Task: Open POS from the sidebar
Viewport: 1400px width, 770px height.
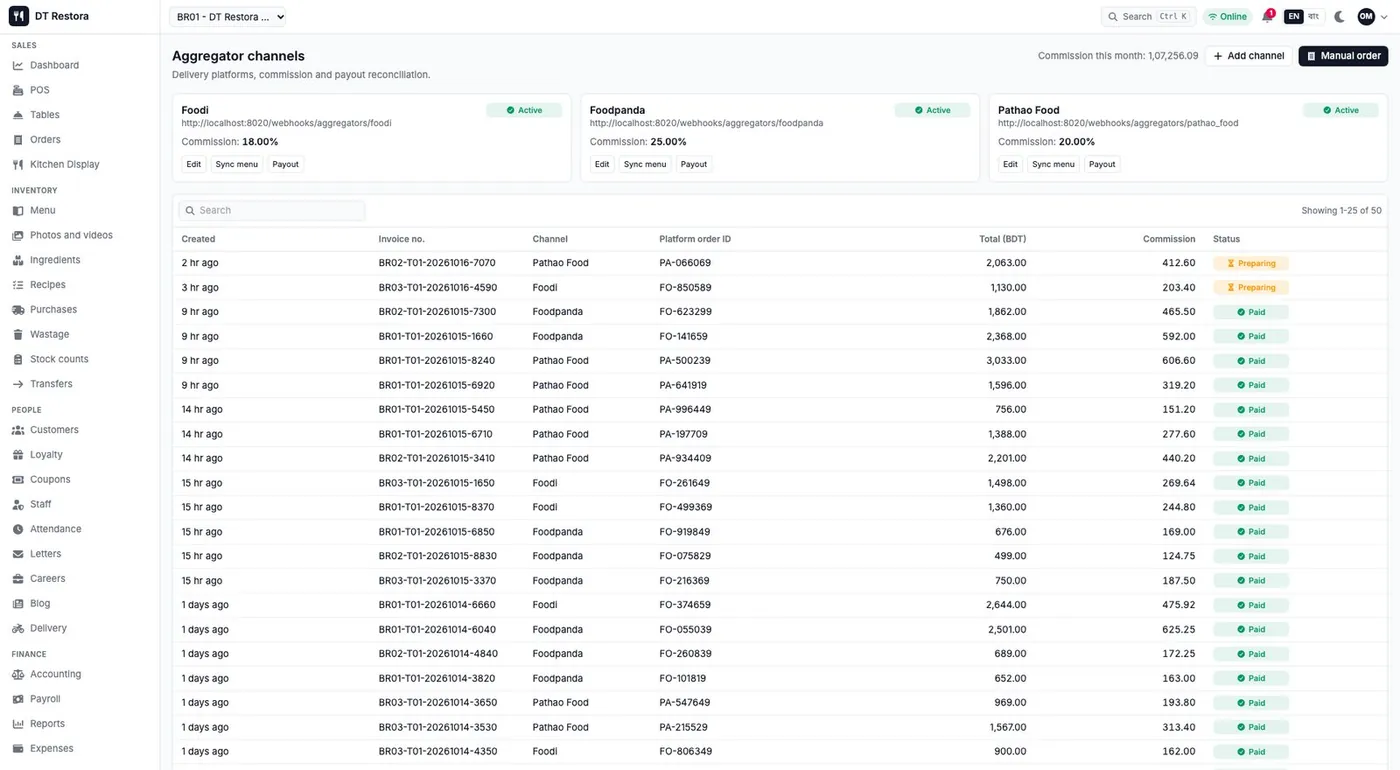Action: click(39, 90)
